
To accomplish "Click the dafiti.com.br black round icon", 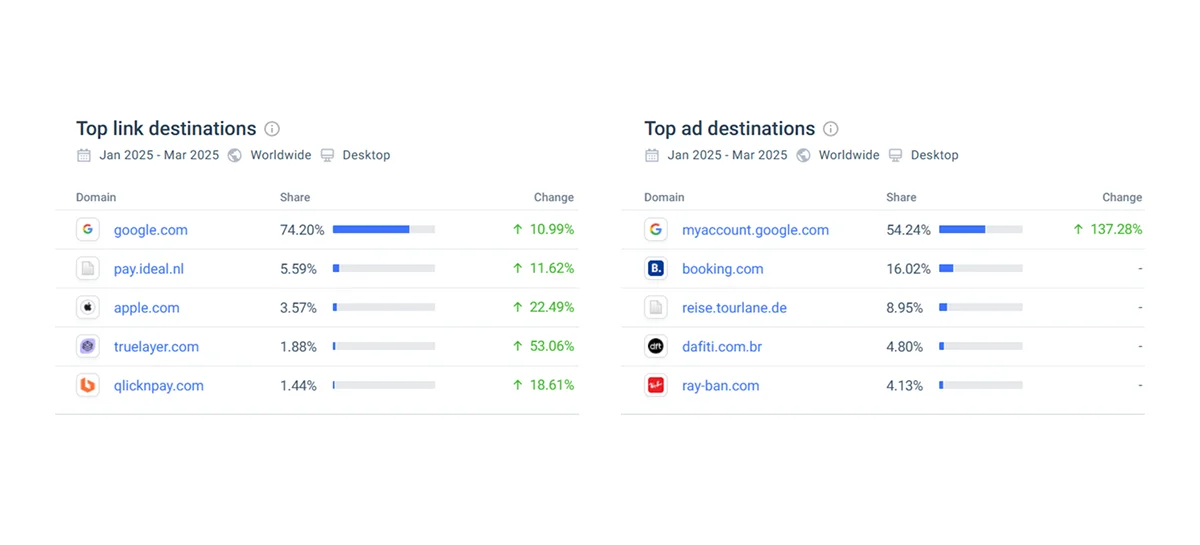I will [x=656, y=347].
